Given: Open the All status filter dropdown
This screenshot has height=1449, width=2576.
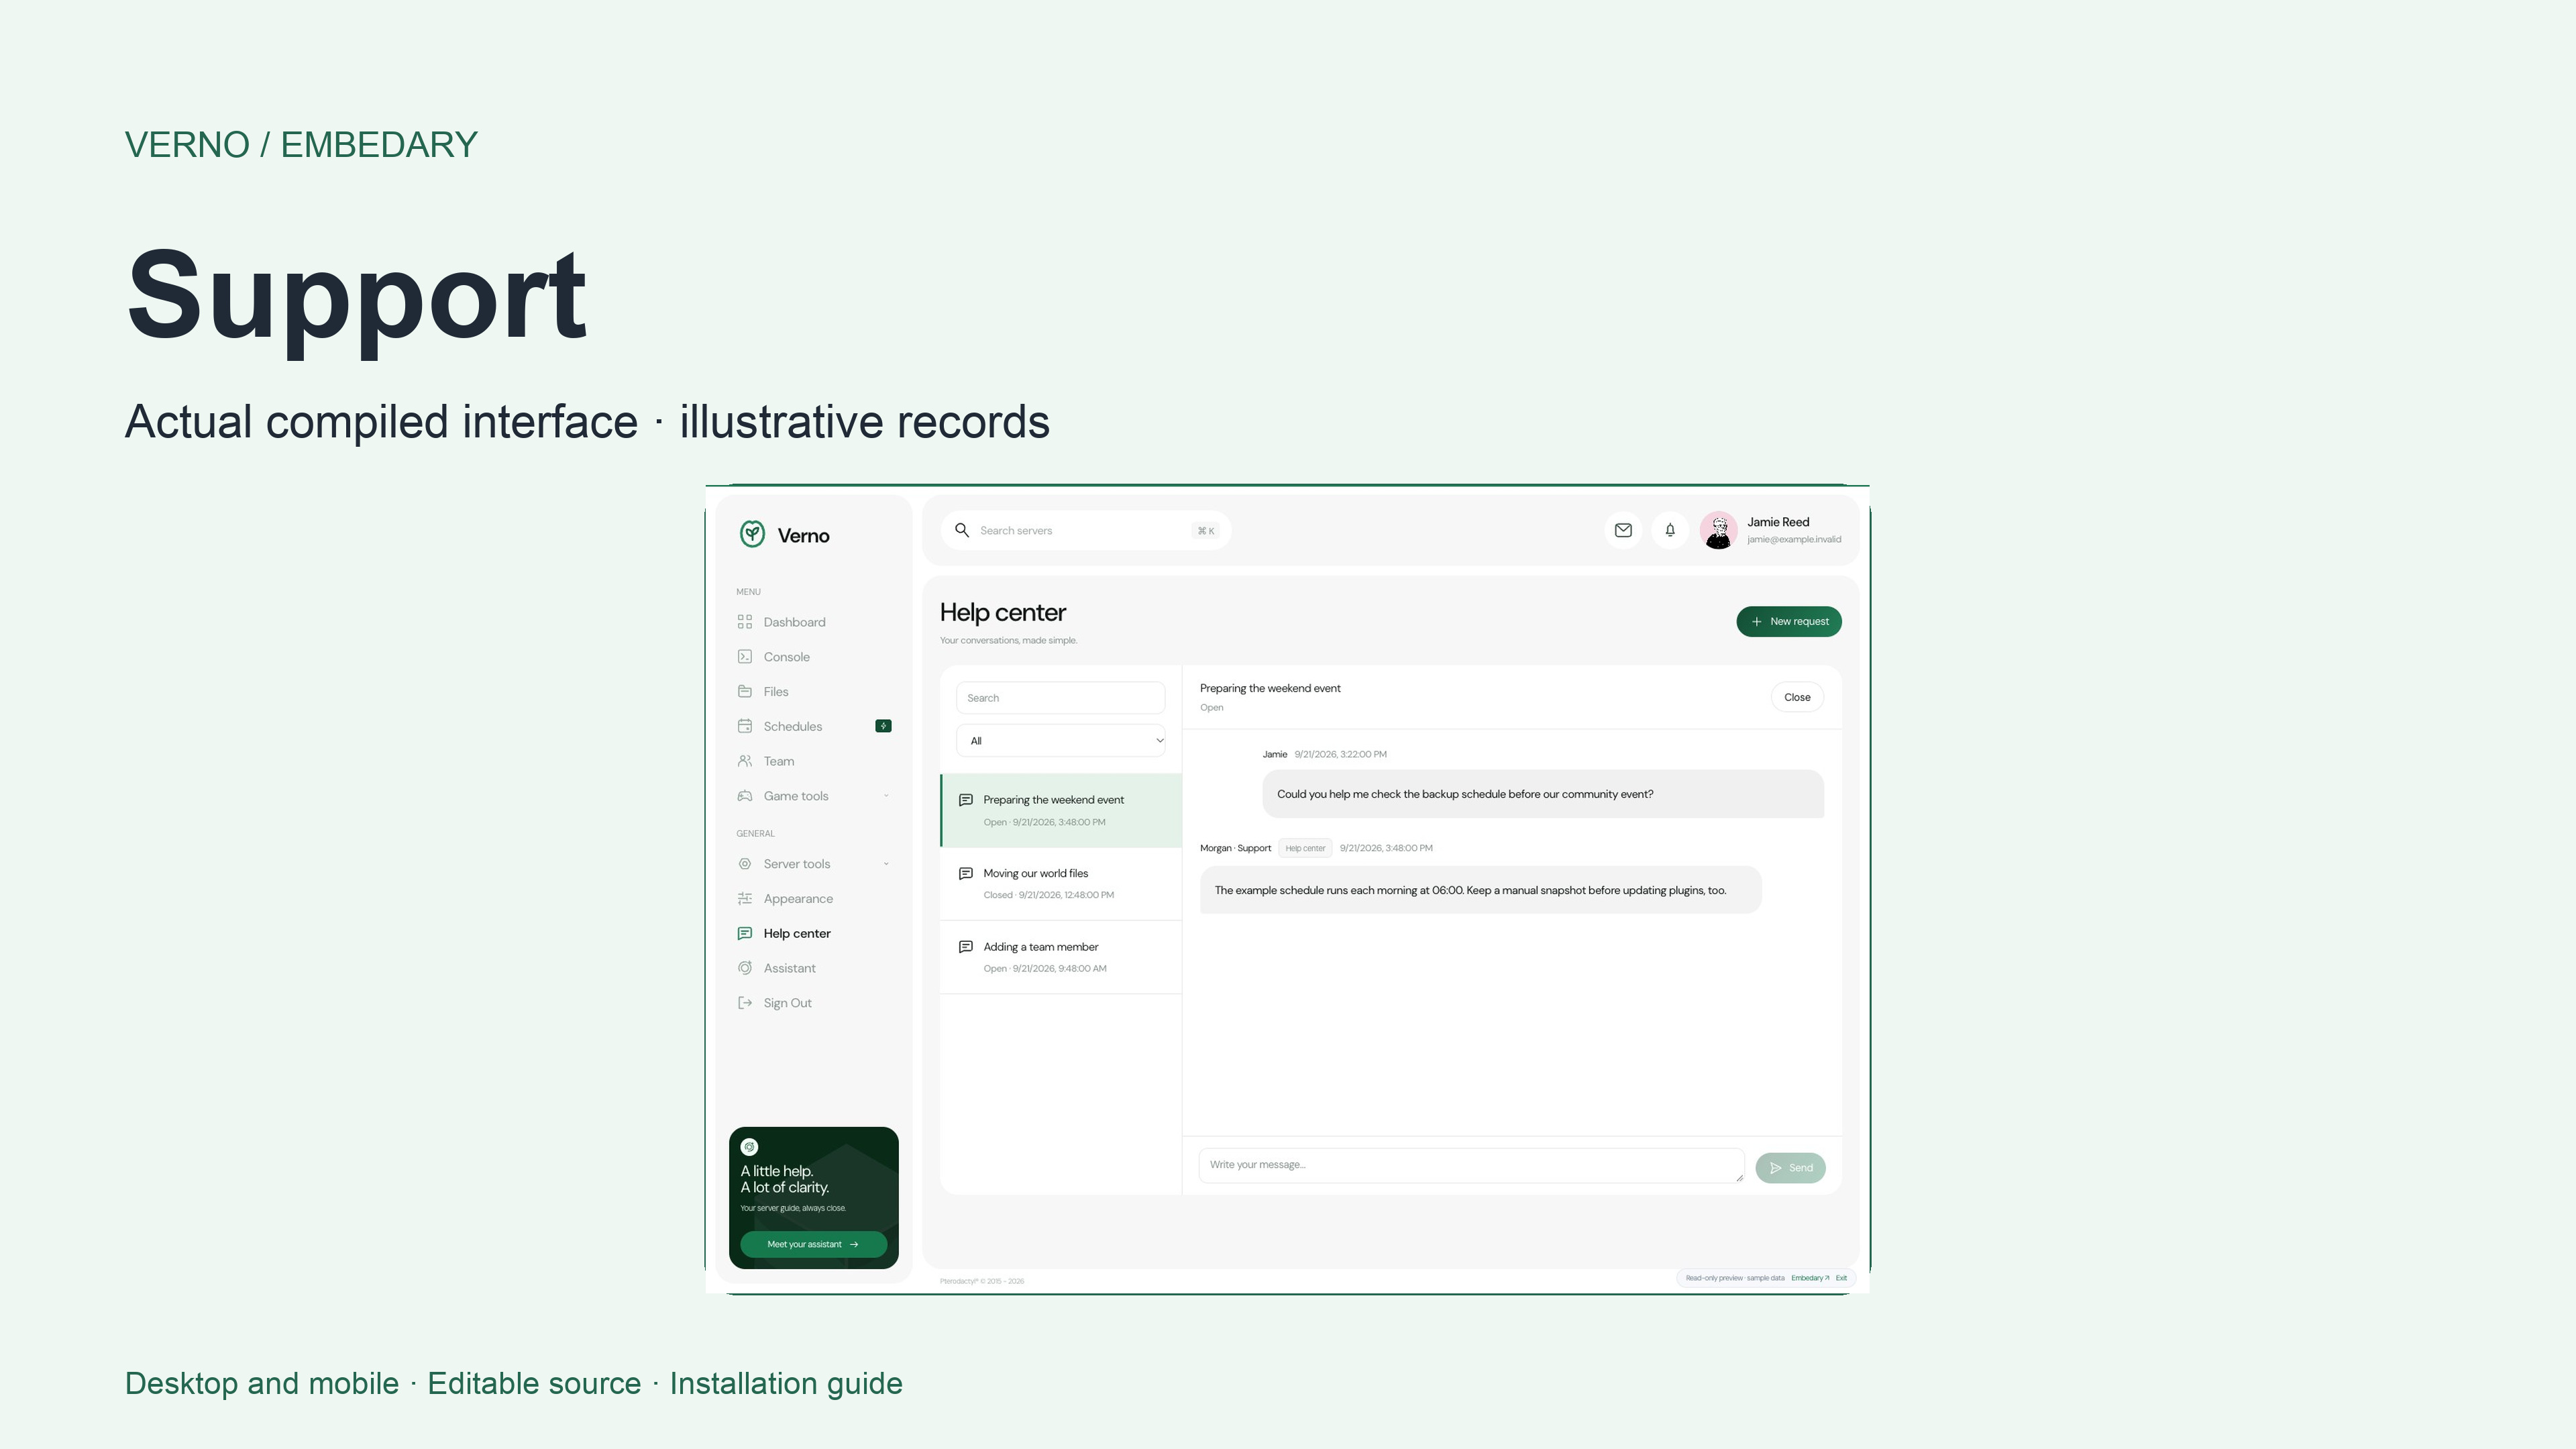Looking at the screenshot, I should click(x=1061, y=741).
